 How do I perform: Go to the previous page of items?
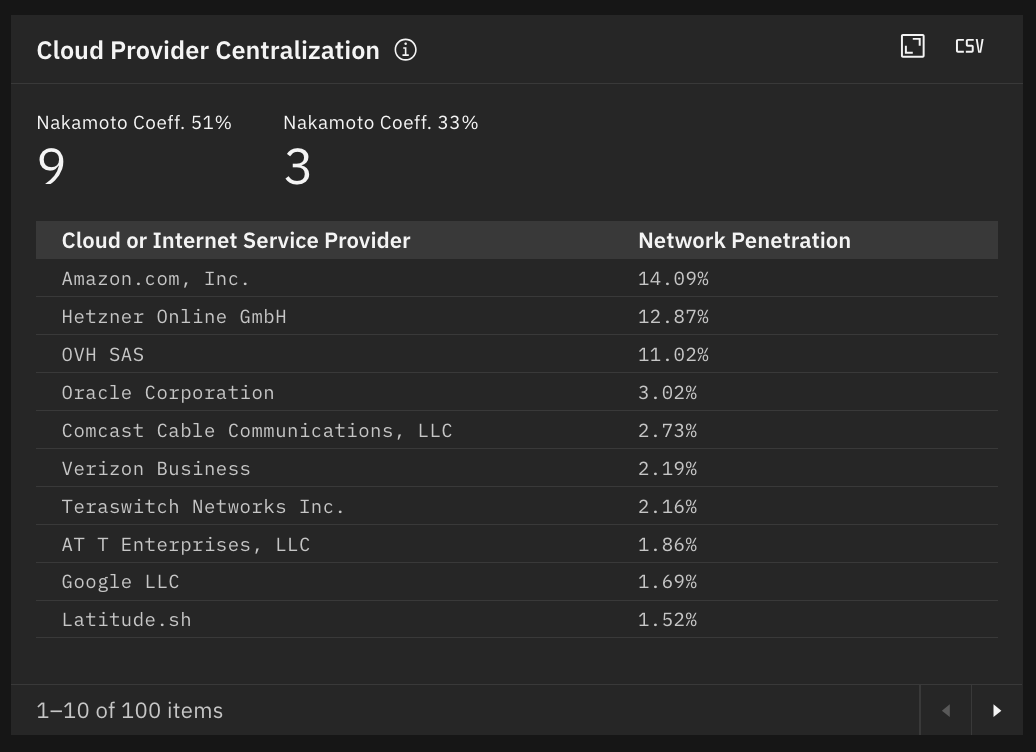(x=945, y=711)
